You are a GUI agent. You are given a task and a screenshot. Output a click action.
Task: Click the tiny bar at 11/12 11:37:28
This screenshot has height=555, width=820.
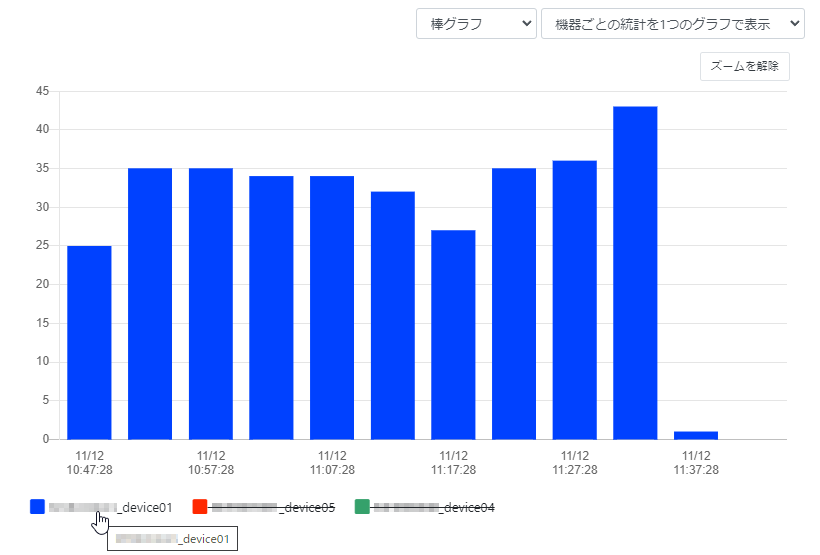(696, 435)
